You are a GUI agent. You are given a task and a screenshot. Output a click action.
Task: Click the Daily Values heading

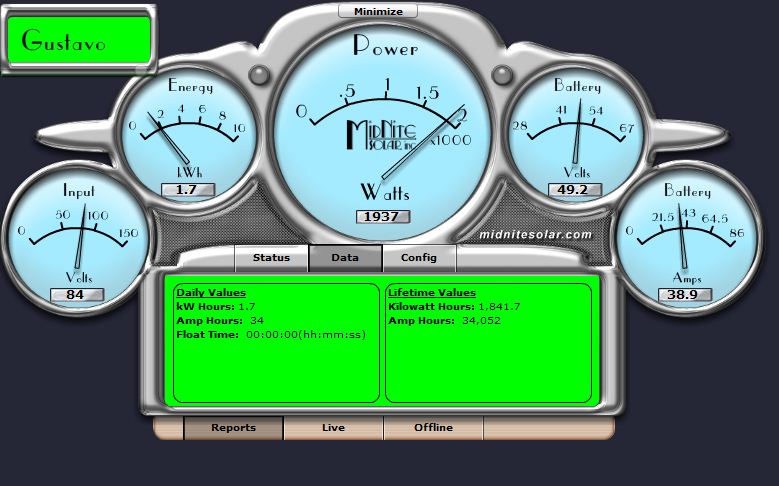pos(211,293)
